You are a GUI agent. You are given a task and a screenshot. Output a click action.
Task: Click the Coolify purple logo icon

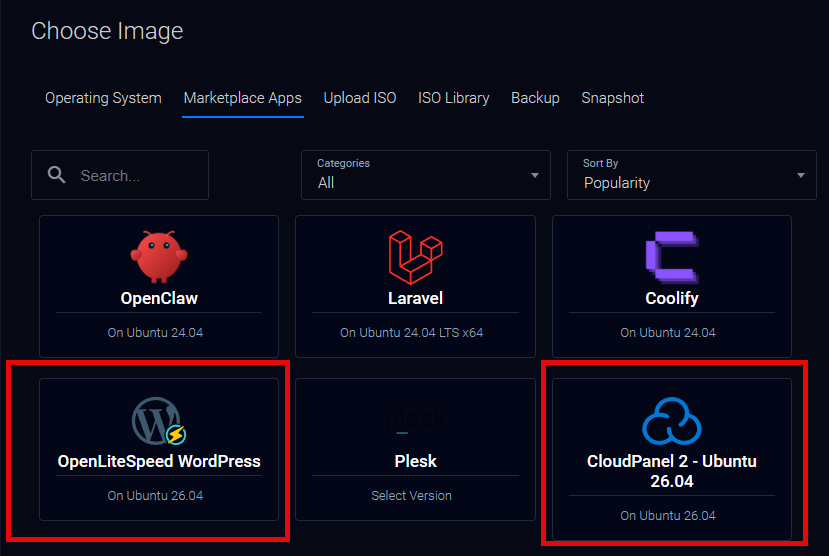(x=672, y=257)
